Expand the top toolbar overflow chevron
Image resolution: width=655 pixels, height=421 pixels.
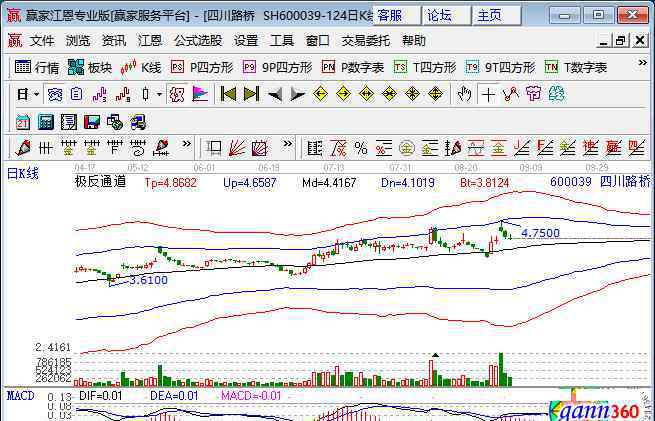pyautogui.click(x=642, y=63)
